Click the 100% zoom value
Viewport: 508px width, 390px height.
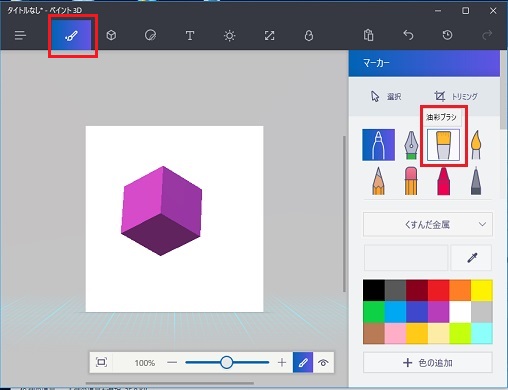tap(145, 363)
